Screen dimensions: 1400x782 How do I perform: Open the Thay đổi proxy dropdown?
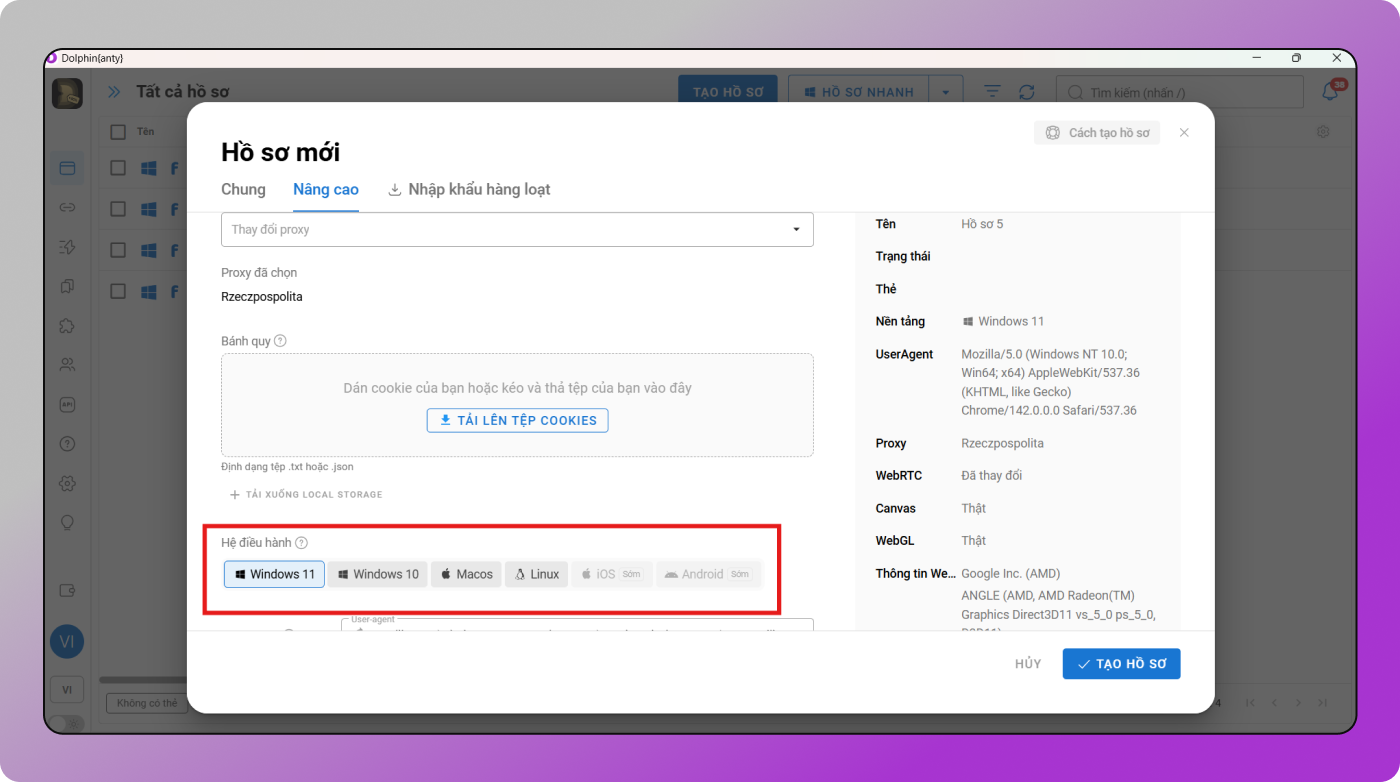[517, 229]
